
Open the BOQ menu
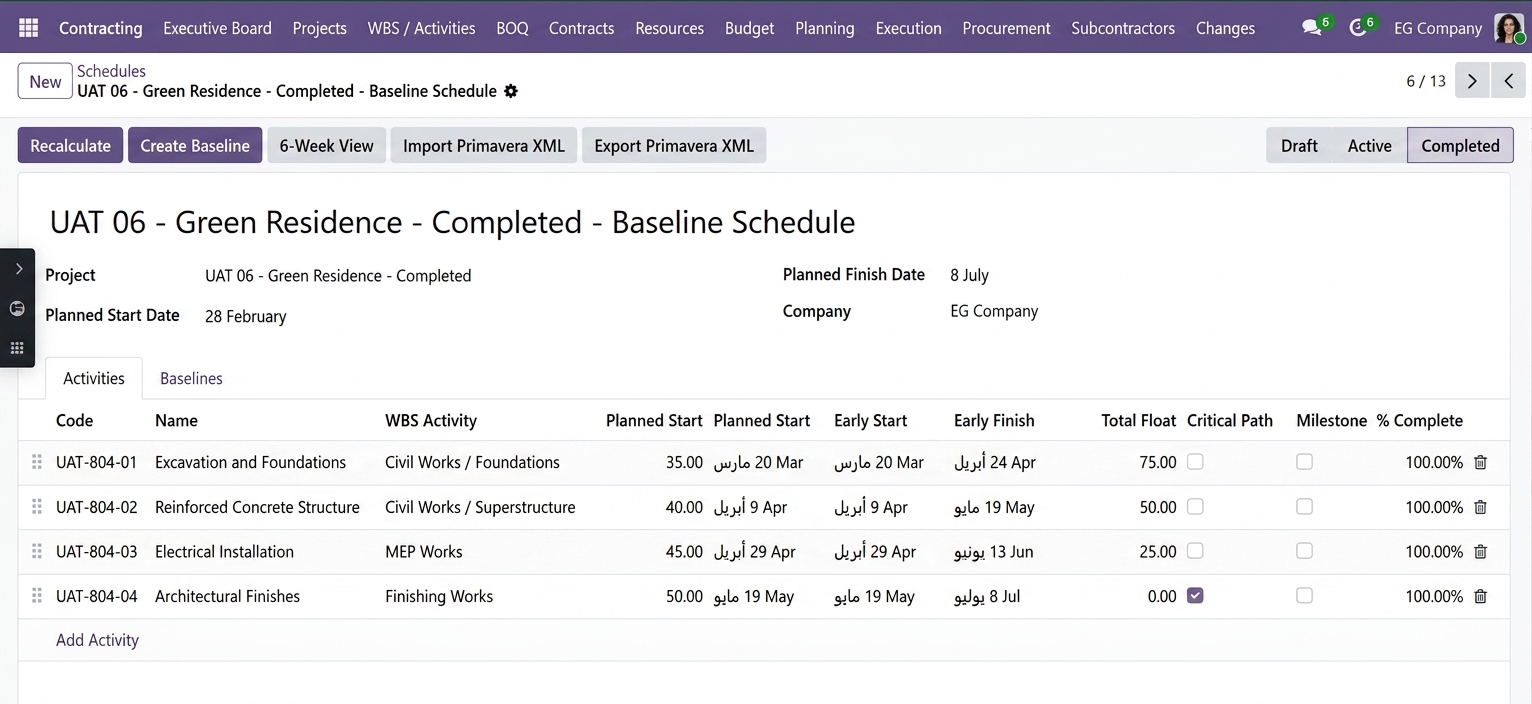click(x=512, y=28)
